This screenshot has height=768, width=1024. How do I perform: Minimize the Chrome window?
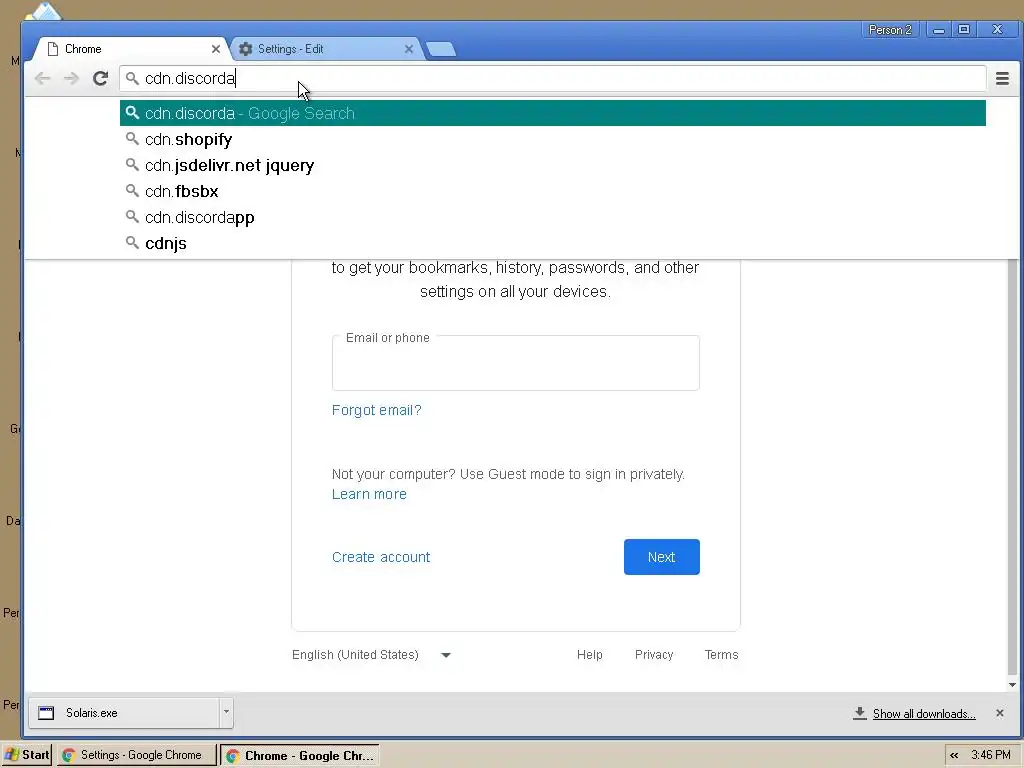(939, 30)
